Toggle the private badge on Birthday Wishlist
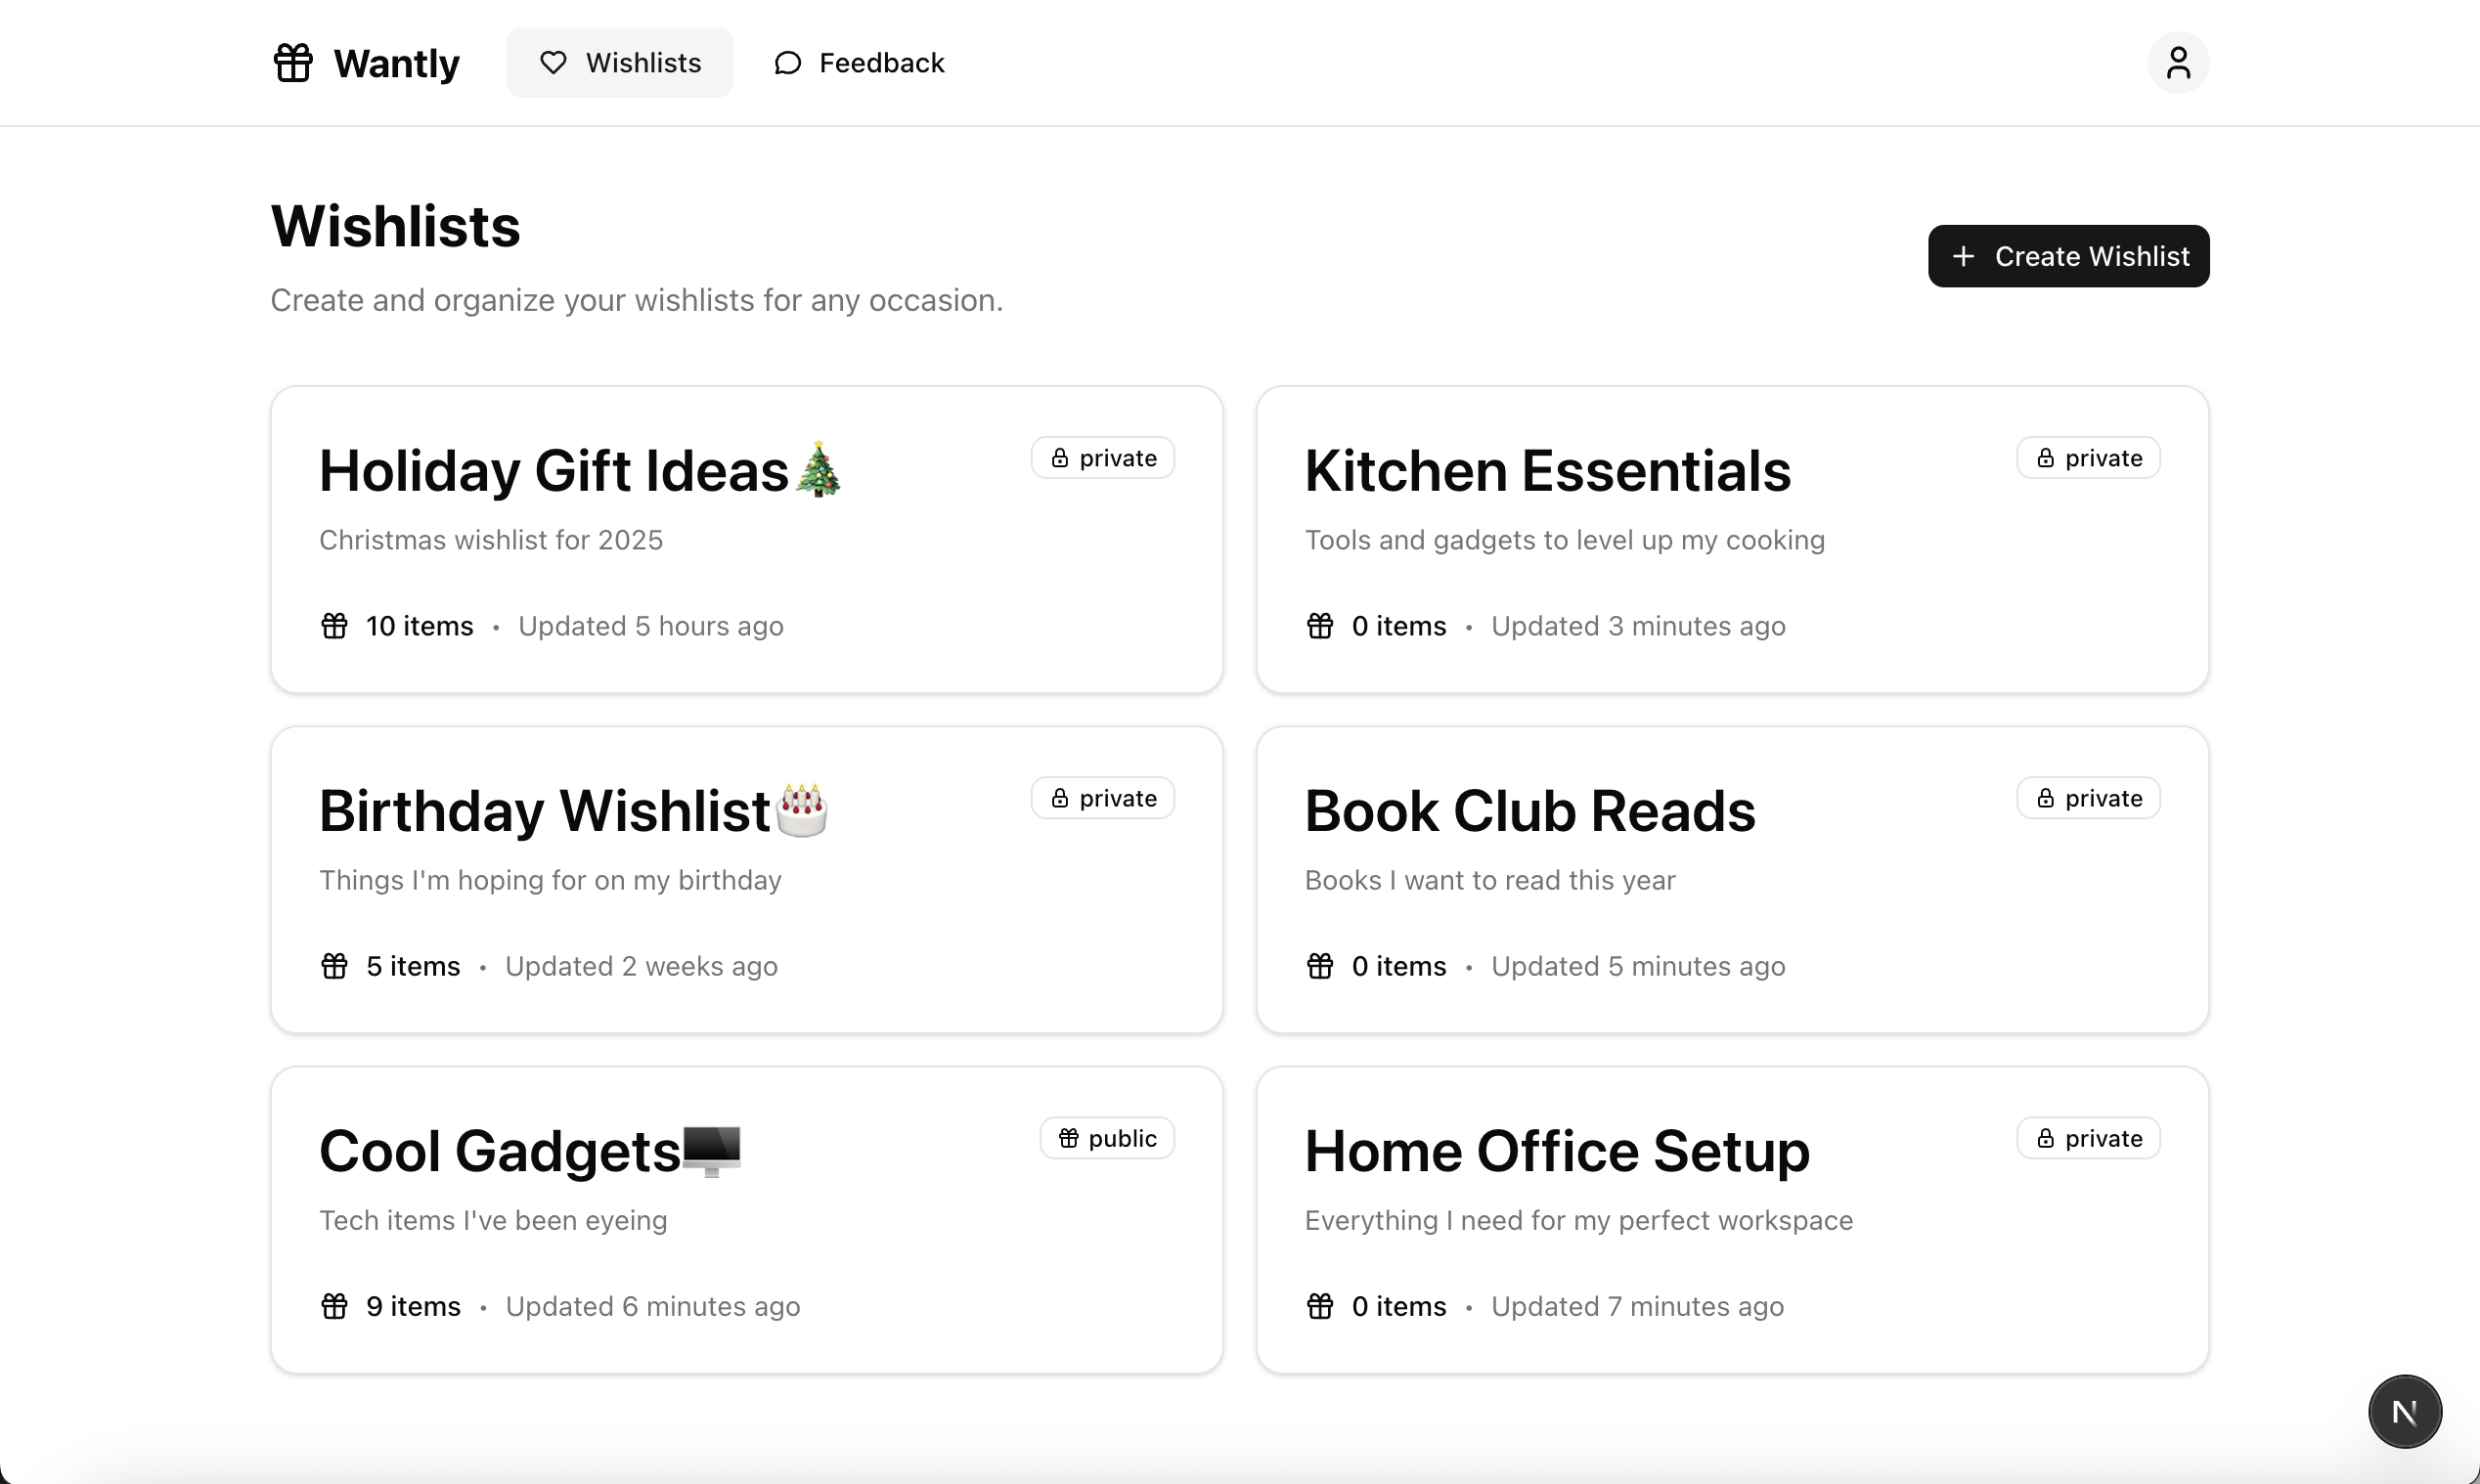This screenshot has width=2480, height=1484. [x=1102, y=797]
